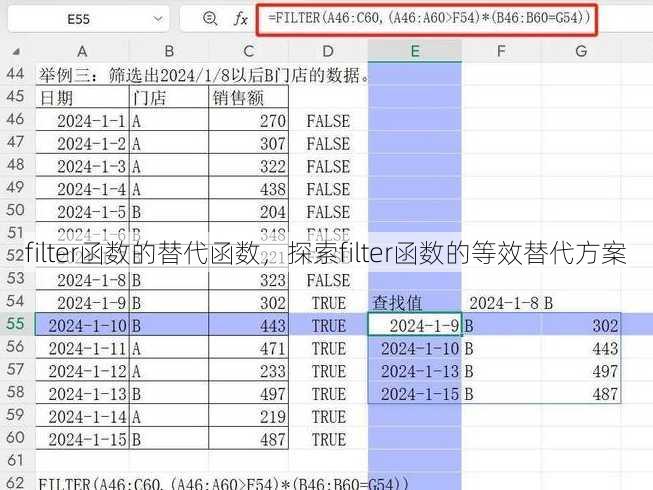
Task: Select row 50 header
Action: coord(16,210)
